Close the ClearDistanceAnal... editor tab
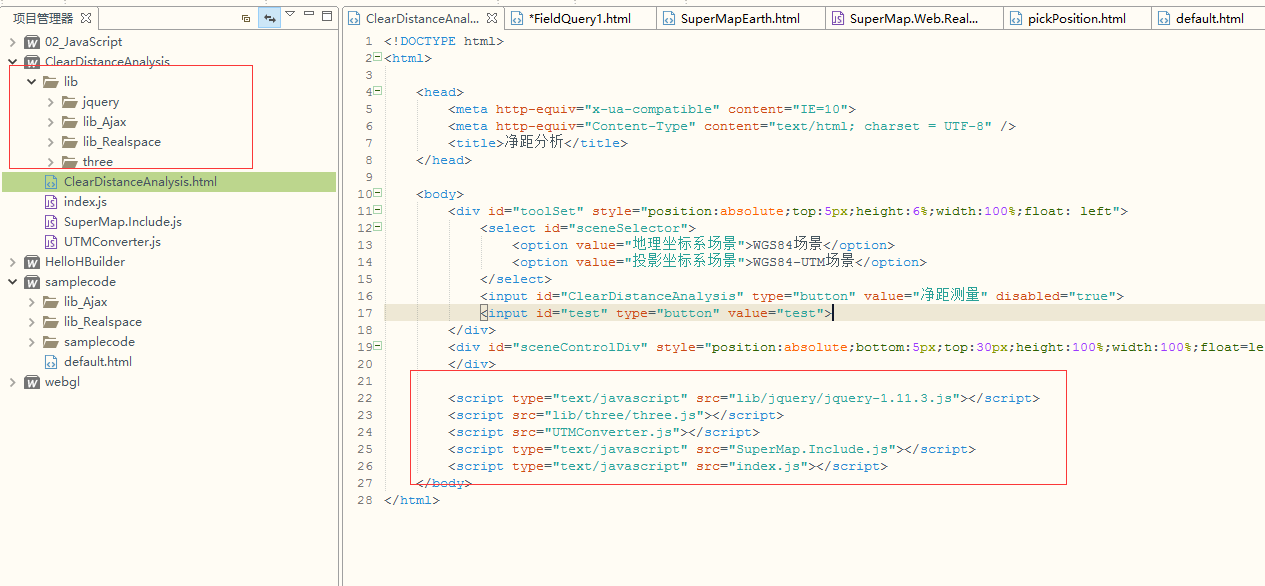The width and height of the screenshot is (1265, 586). (491, 18)
